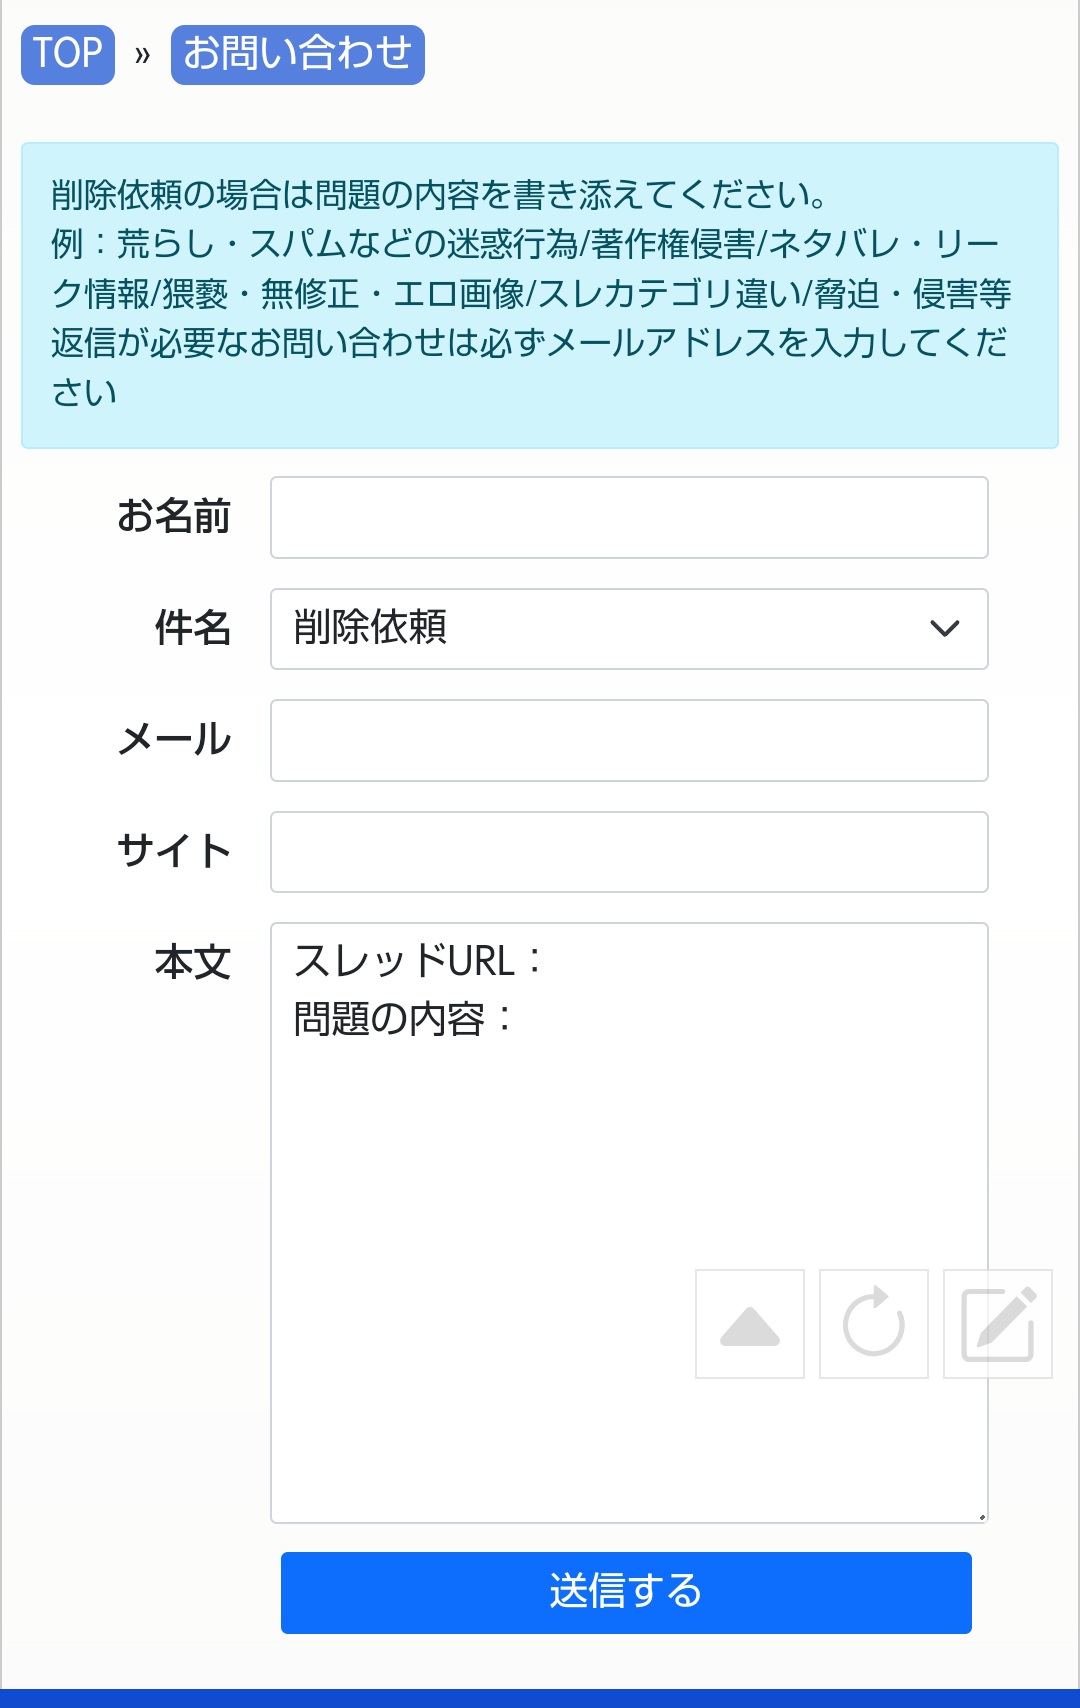The height and width of the screenshot is (1708, 1080).
Task: Click the 件名 field label
Action: click(193, 628)
